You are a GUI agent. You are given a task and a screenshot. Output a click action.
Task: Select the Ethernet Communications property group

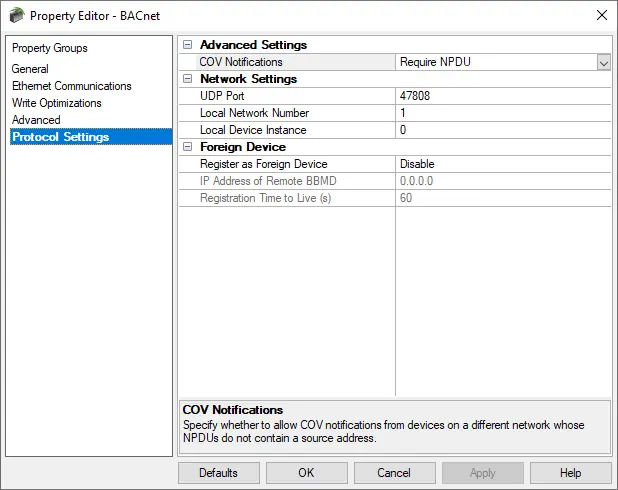72,86
